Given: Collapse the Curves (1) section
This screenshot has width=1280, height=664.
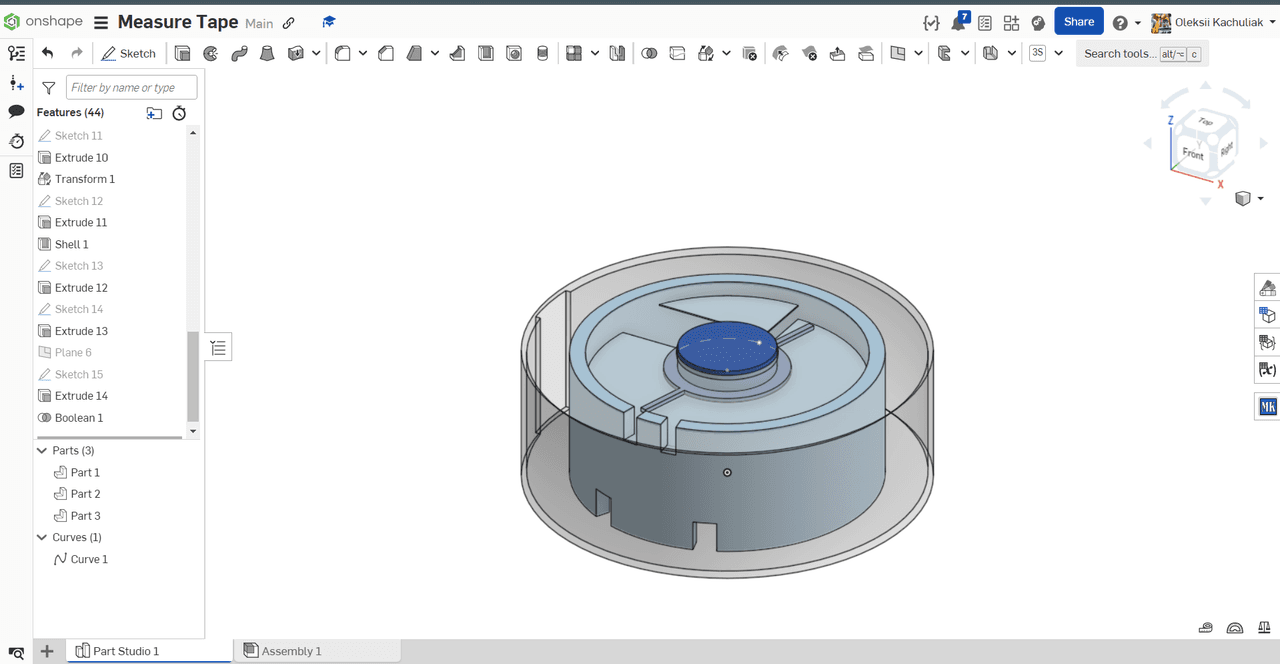Looking at the screenshot, I should [42, 538].
